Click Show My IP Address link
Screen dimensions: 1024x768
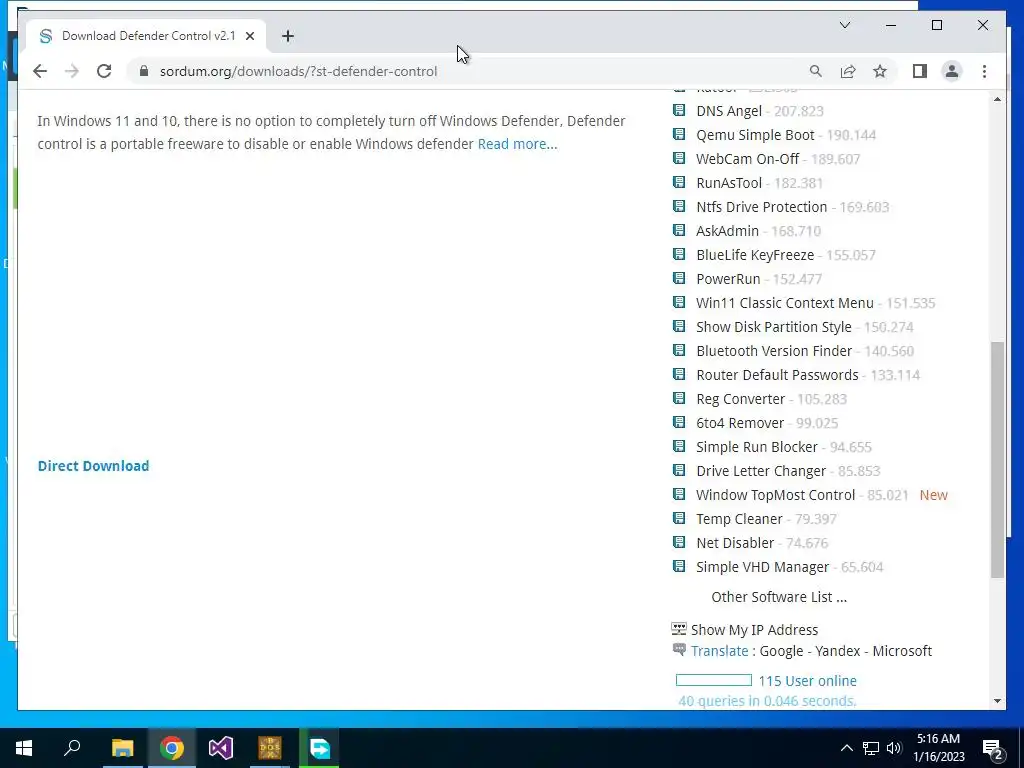(x=754, y=630)
